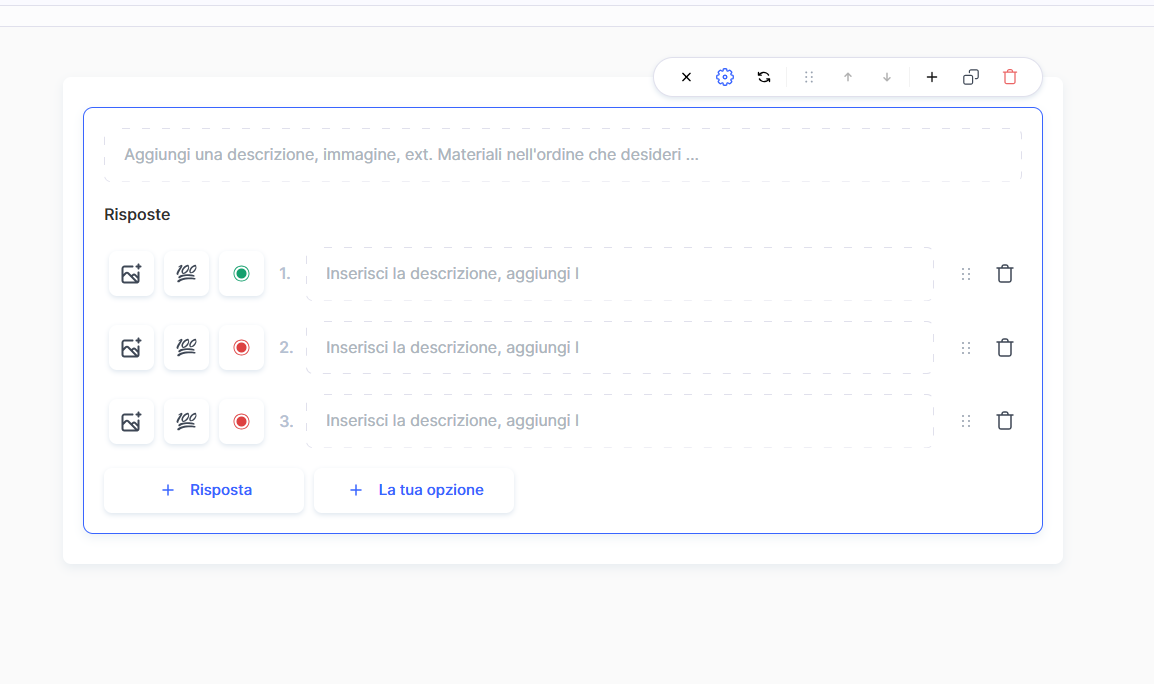The image size is (1154, 684).
Task: Click the La tua opzione button
Action: click(414, 490)
